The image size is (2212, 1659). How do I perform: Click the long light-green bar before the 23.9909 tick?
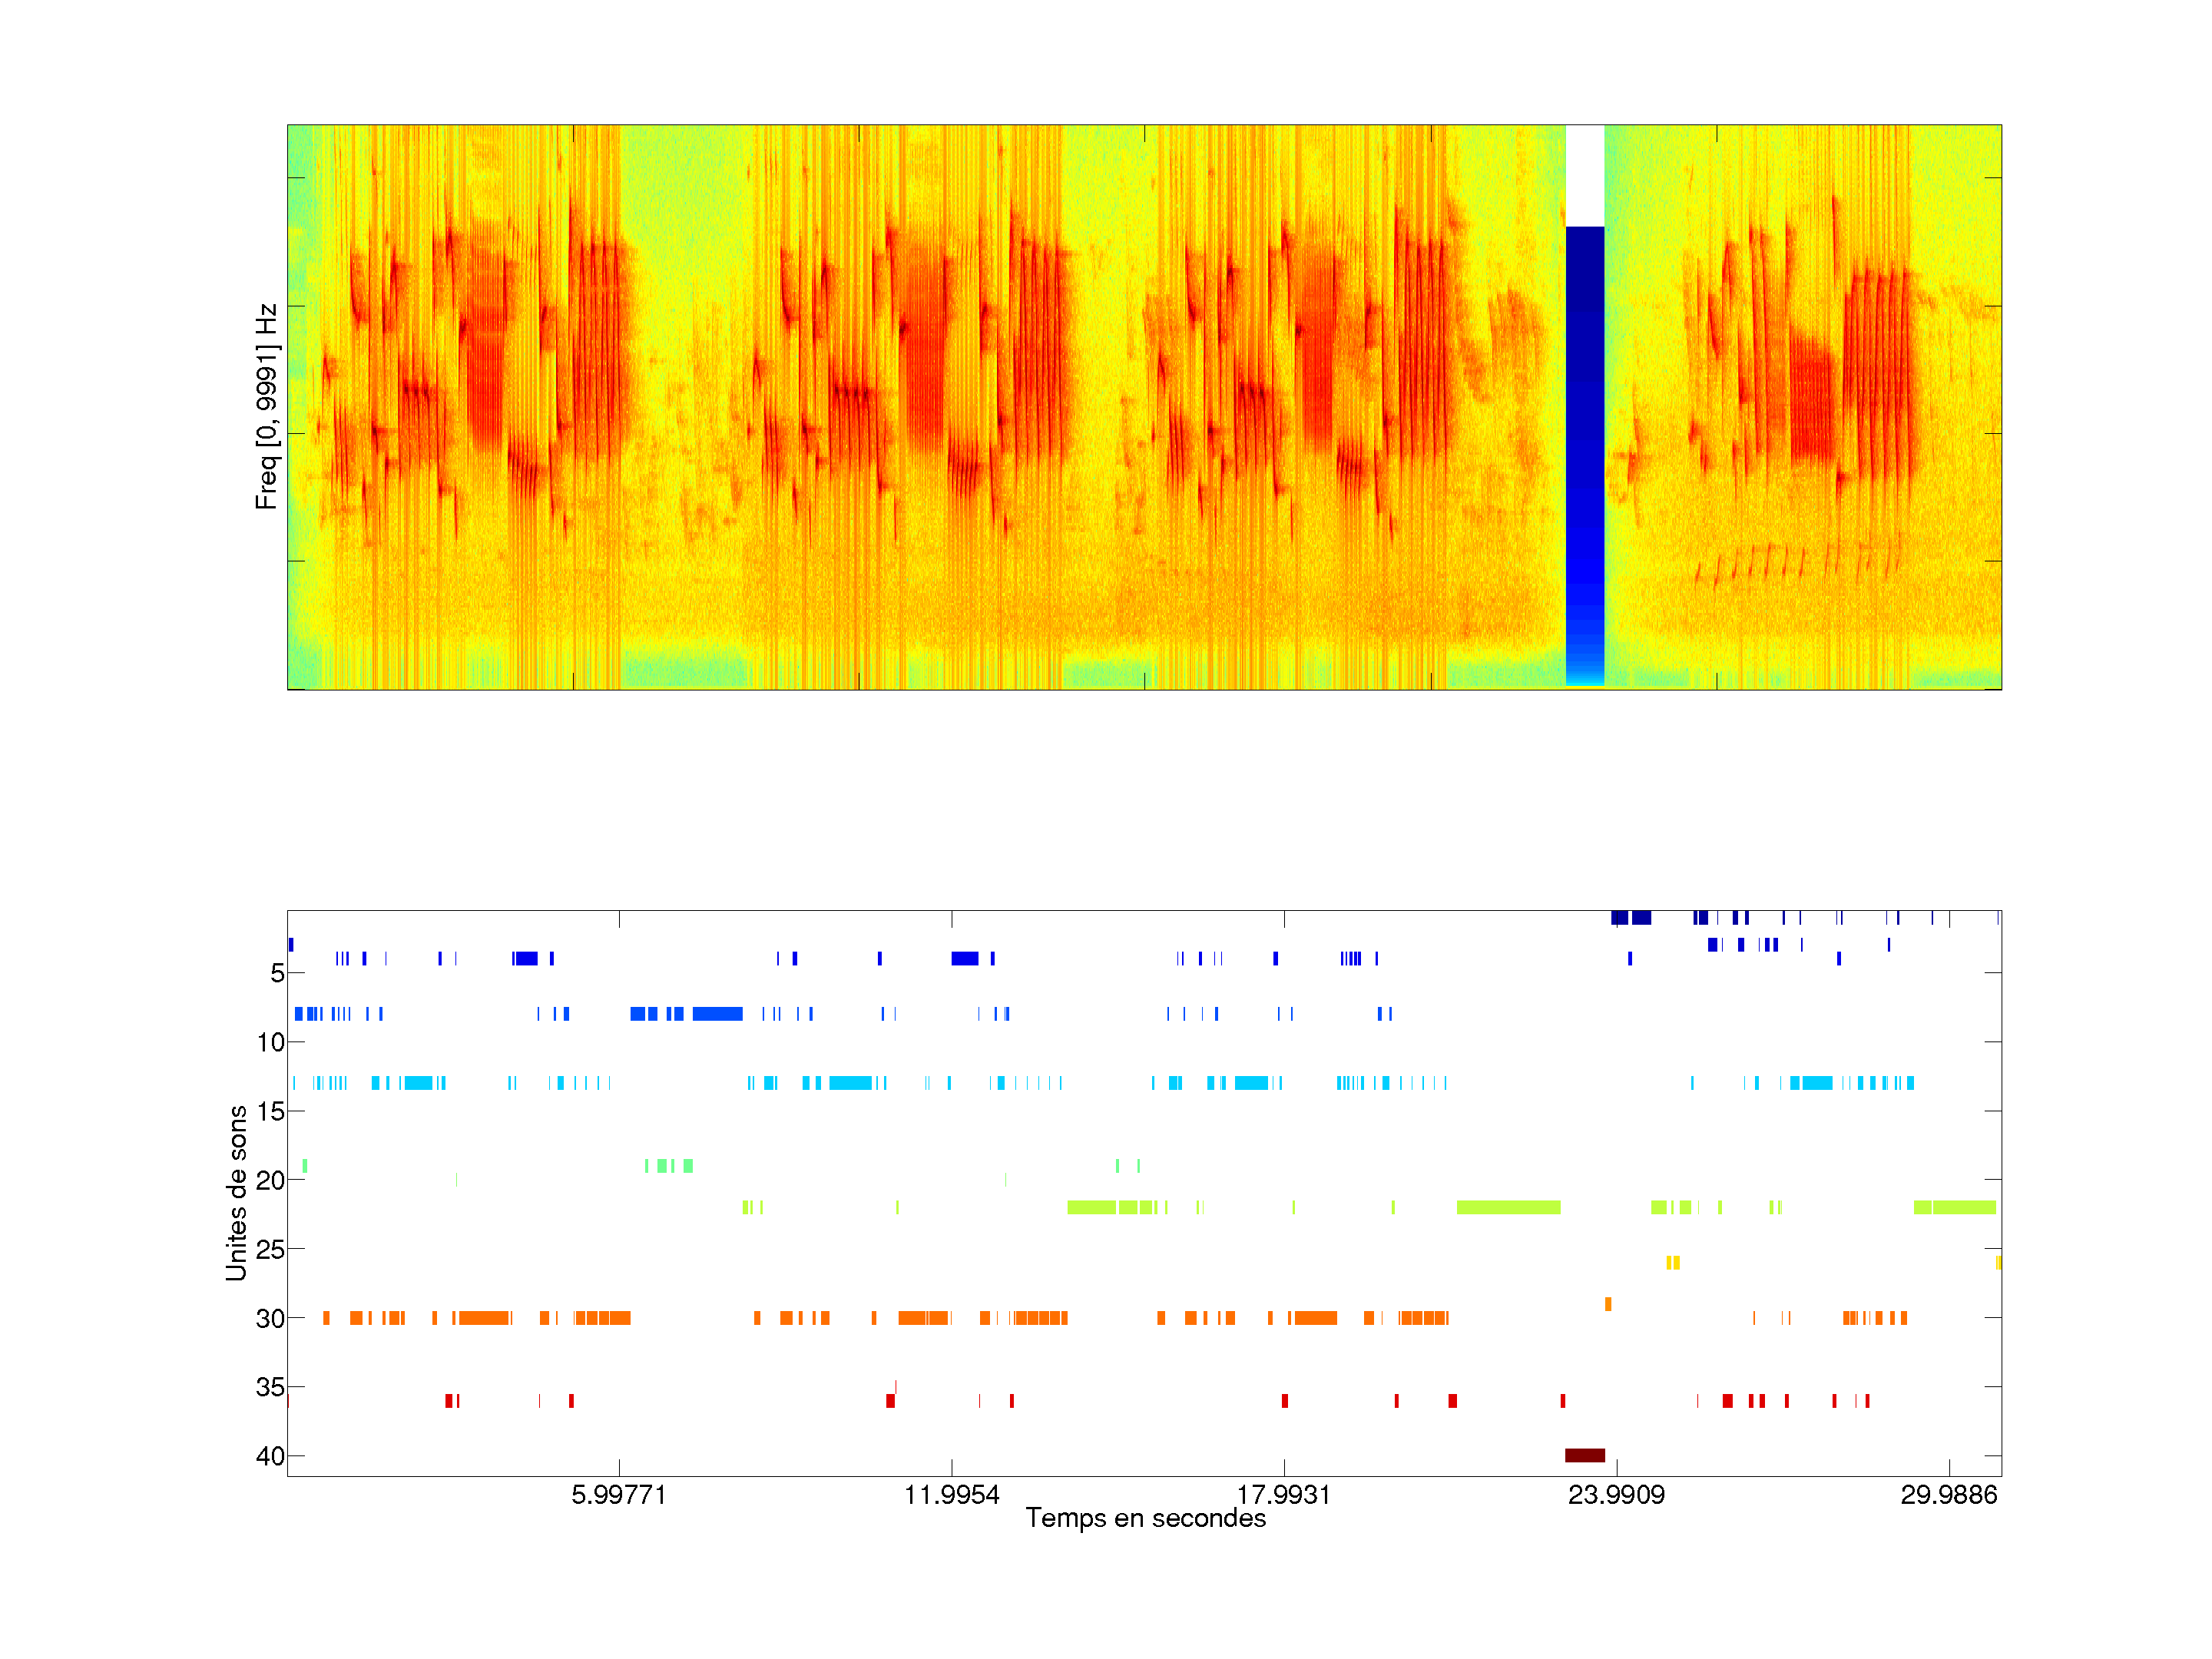[1508, 1207]
